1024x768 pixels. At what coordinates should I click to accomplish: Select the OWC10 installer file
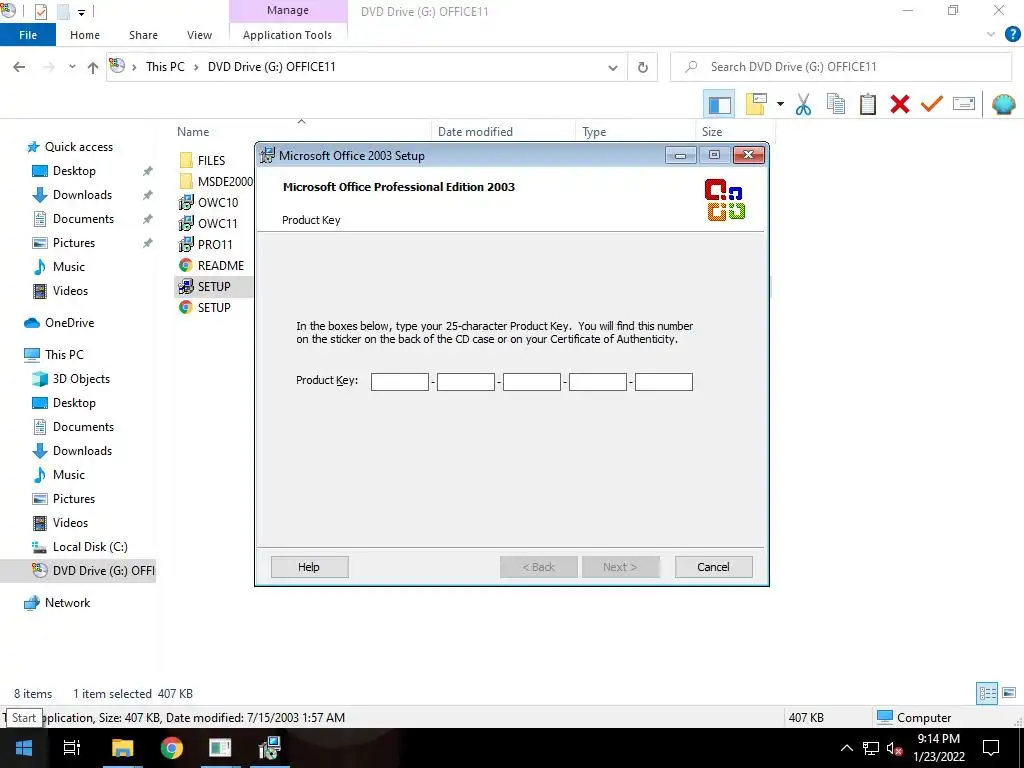(x=209, y=202)
